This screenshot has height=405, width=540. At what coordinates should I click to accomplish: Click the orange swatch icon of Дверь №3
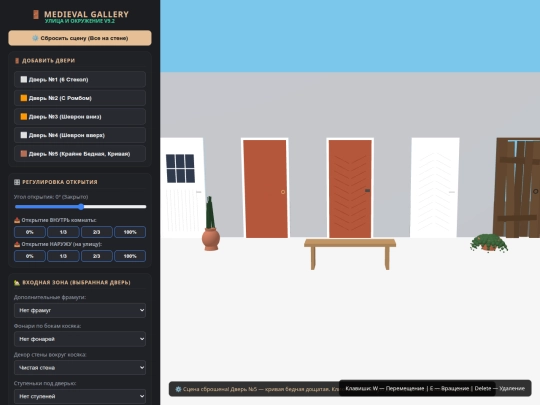[x=24, y=117]
